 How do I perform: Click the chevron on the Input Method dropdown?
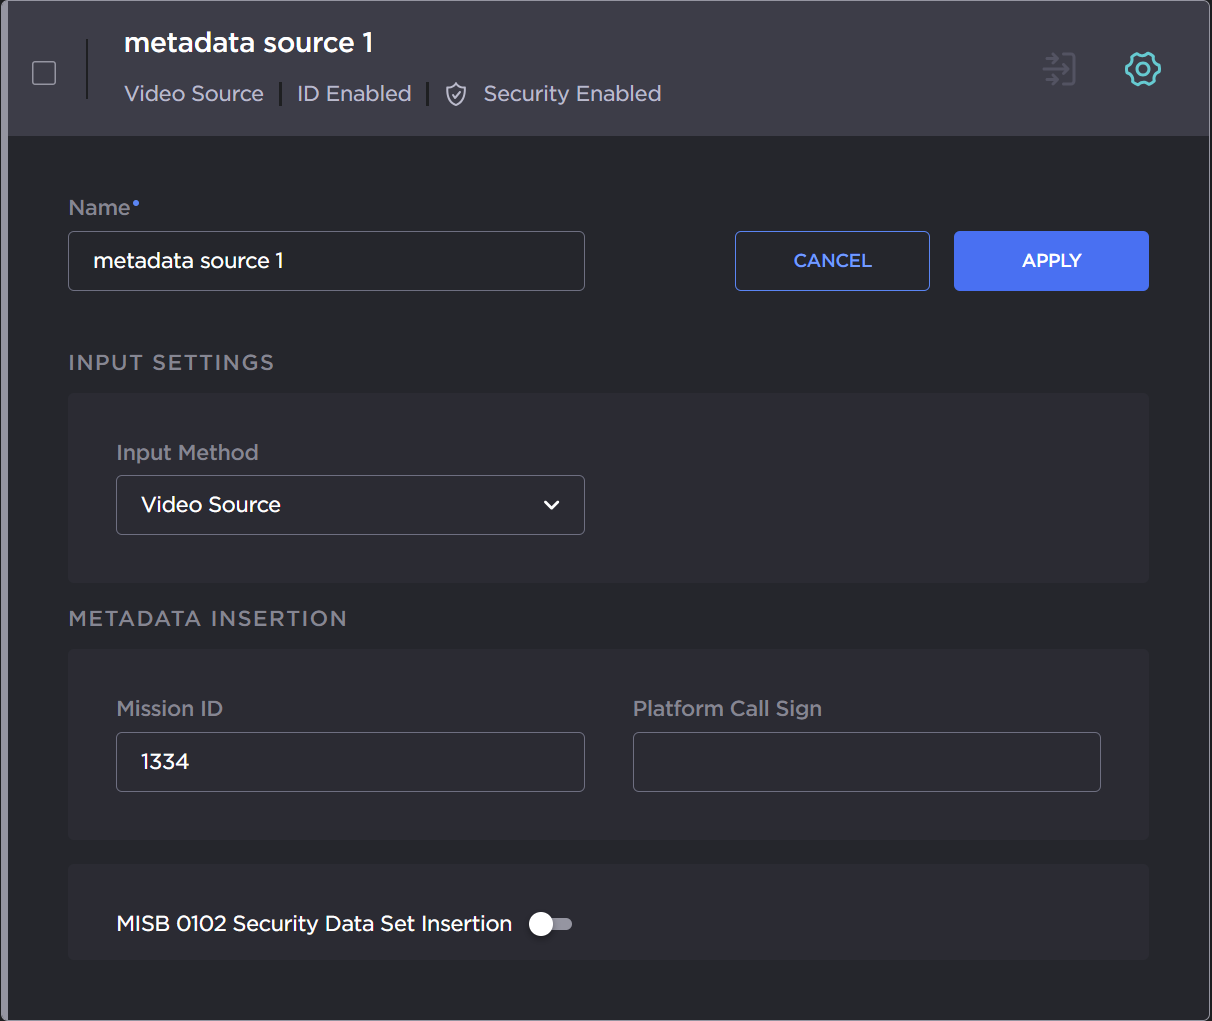551,505
